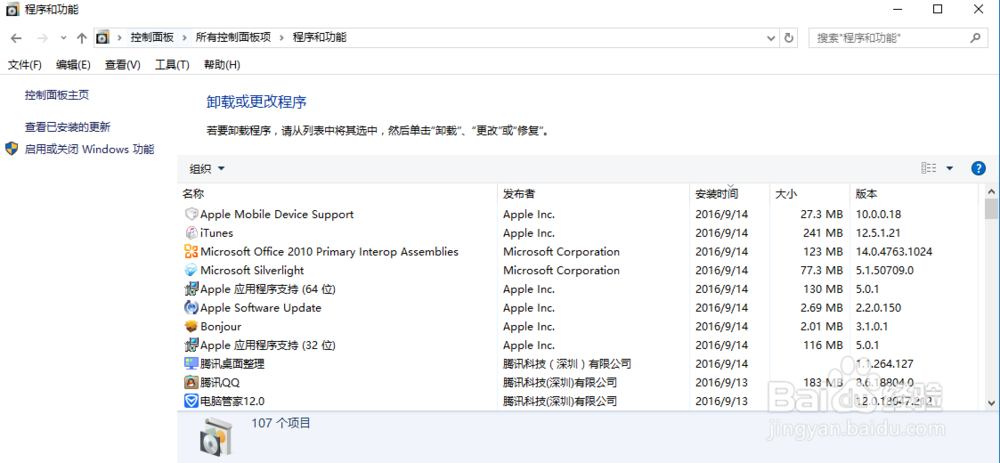
Task: Click the iTunes program icon
Action: click(191, 233)
